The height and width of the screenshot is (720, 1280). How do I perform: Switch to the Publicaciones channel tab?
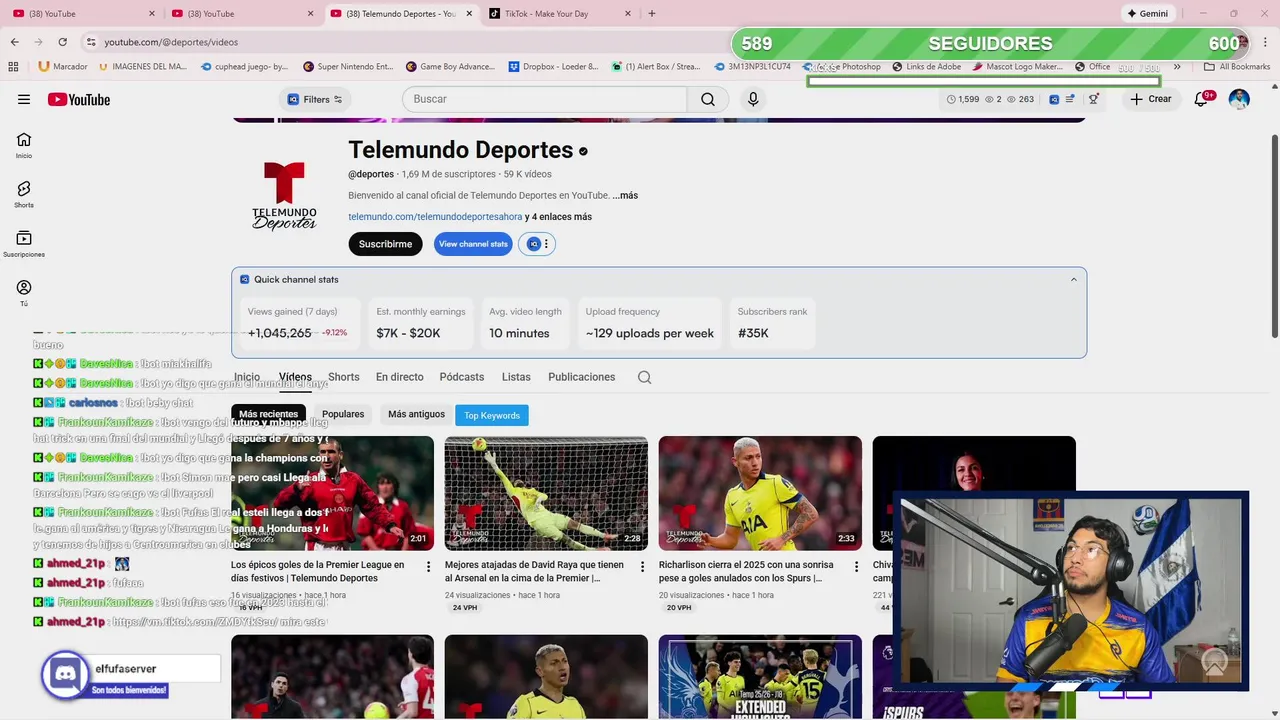581,377
